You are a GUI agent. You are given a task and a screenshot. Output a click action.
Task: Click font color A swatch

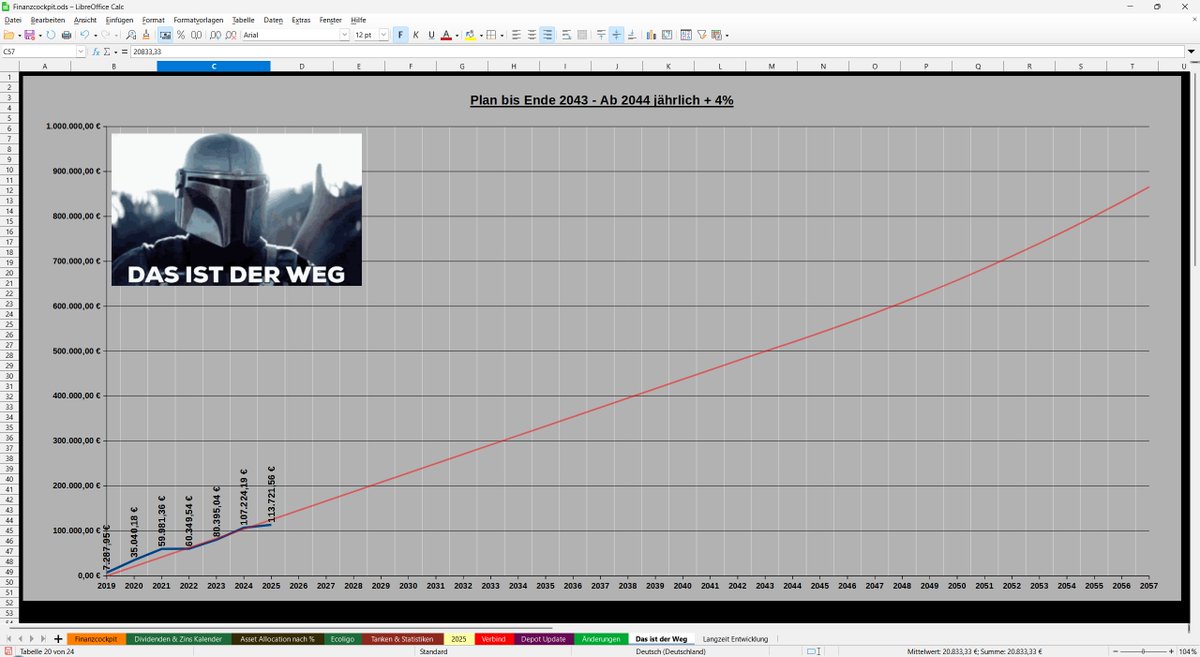pyautogui.click(x=446, y=35)
